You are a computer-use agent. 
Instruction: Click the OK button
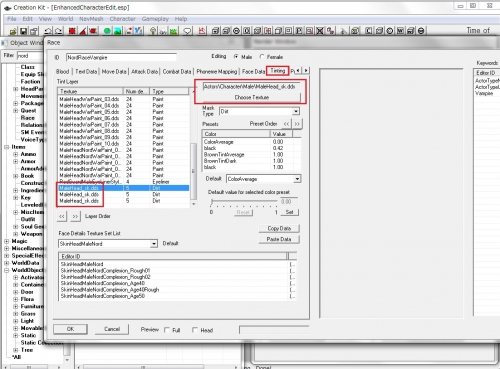coord(70,329)
